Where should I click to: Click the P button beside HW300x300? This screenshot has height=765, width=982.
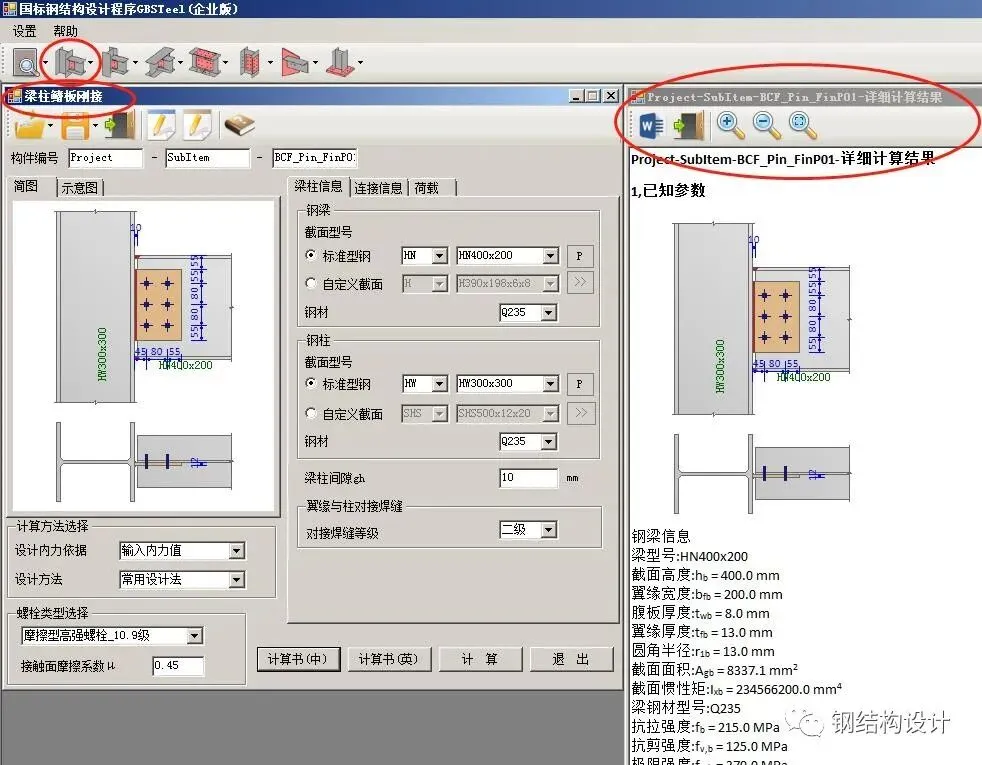pyautogui.click(x=579, y=383)
